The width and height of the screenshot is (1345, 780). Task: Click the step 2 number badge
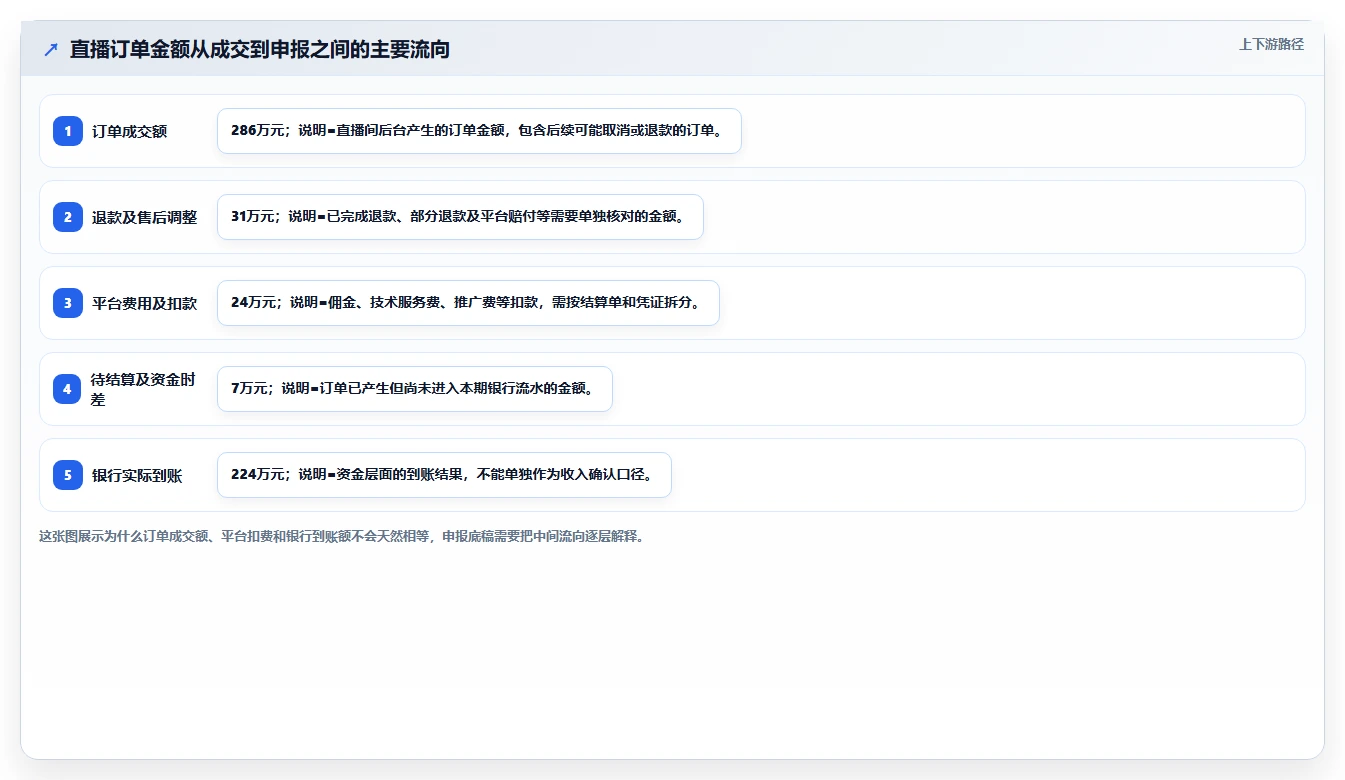coord(68,217)
